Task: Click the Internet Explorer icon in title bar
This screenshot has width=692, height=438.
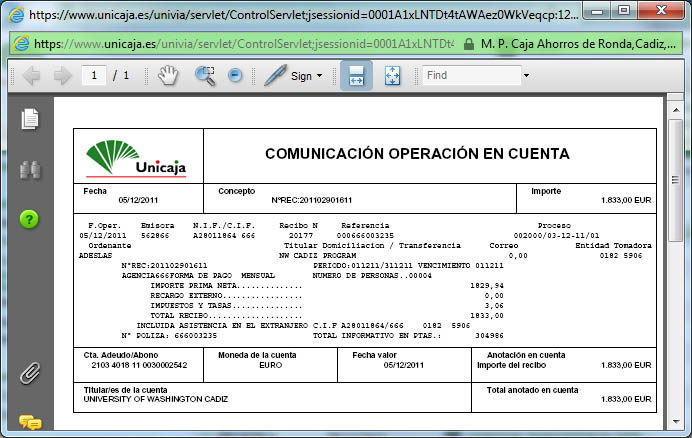Action: (x=16, y=15)
